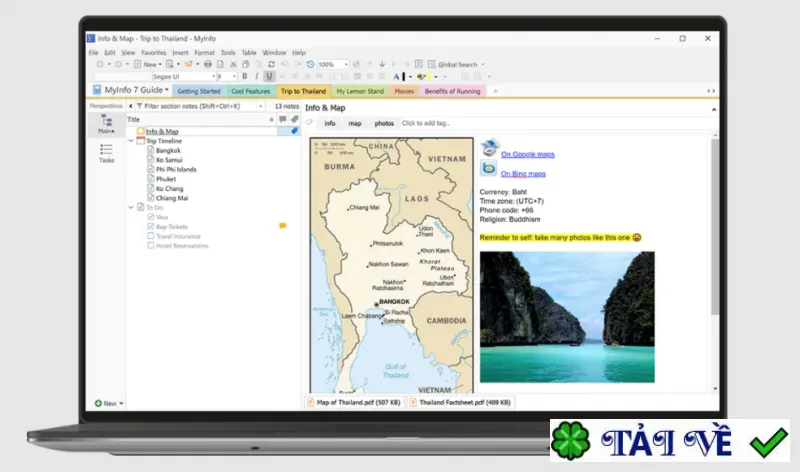Switch to the My Lemon Stand tab

(x=360, y=91)
